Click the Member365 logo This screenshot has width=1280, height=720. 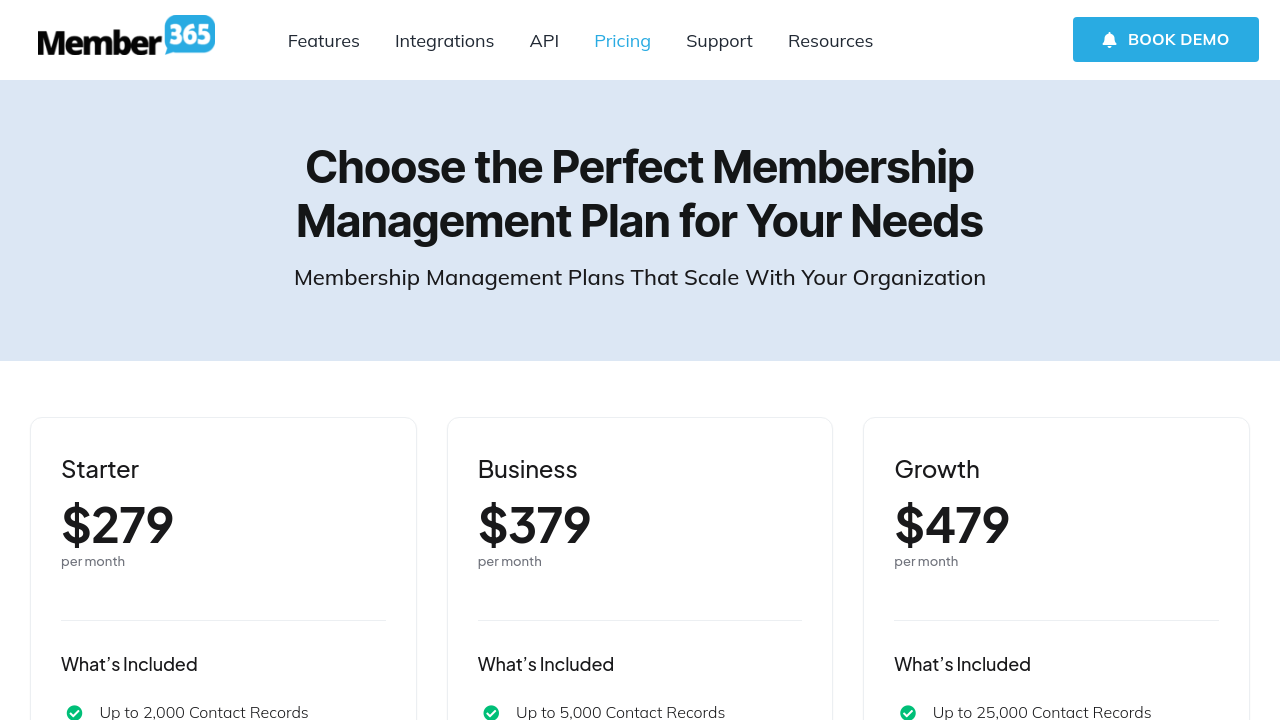tap(126, 38)
